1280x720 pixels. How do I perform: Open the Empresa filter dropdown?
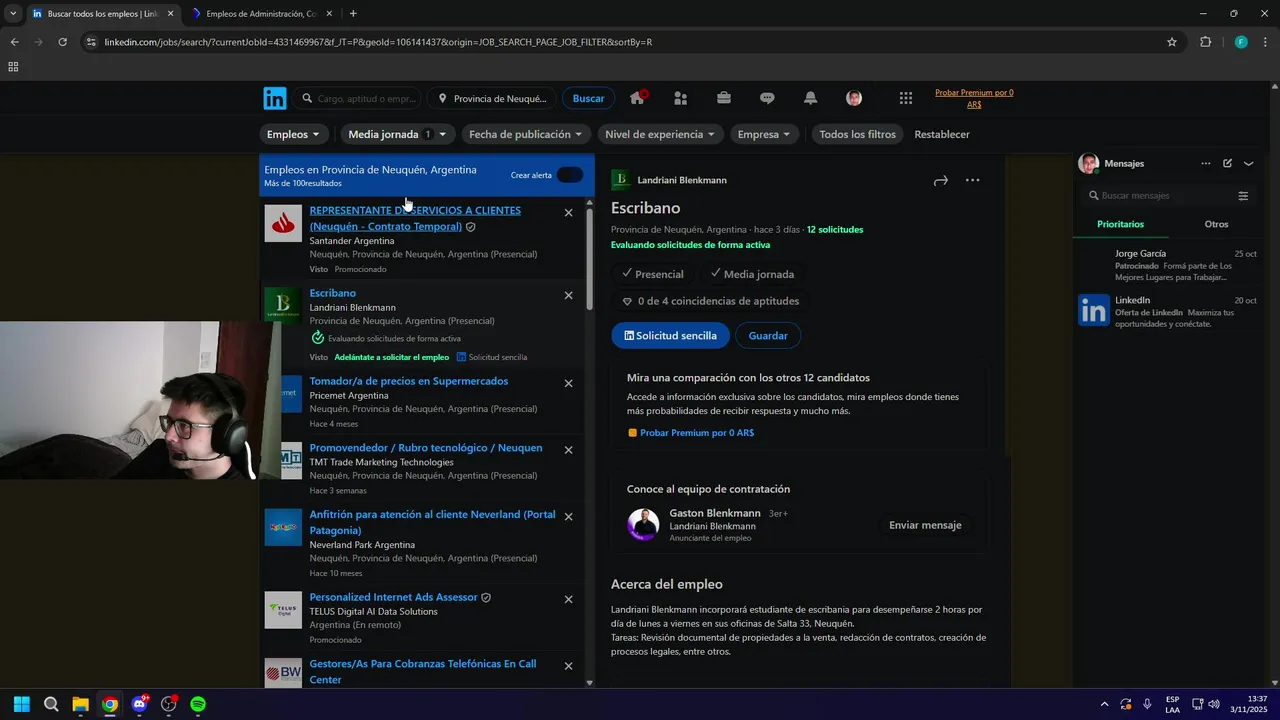click(763, 134)
